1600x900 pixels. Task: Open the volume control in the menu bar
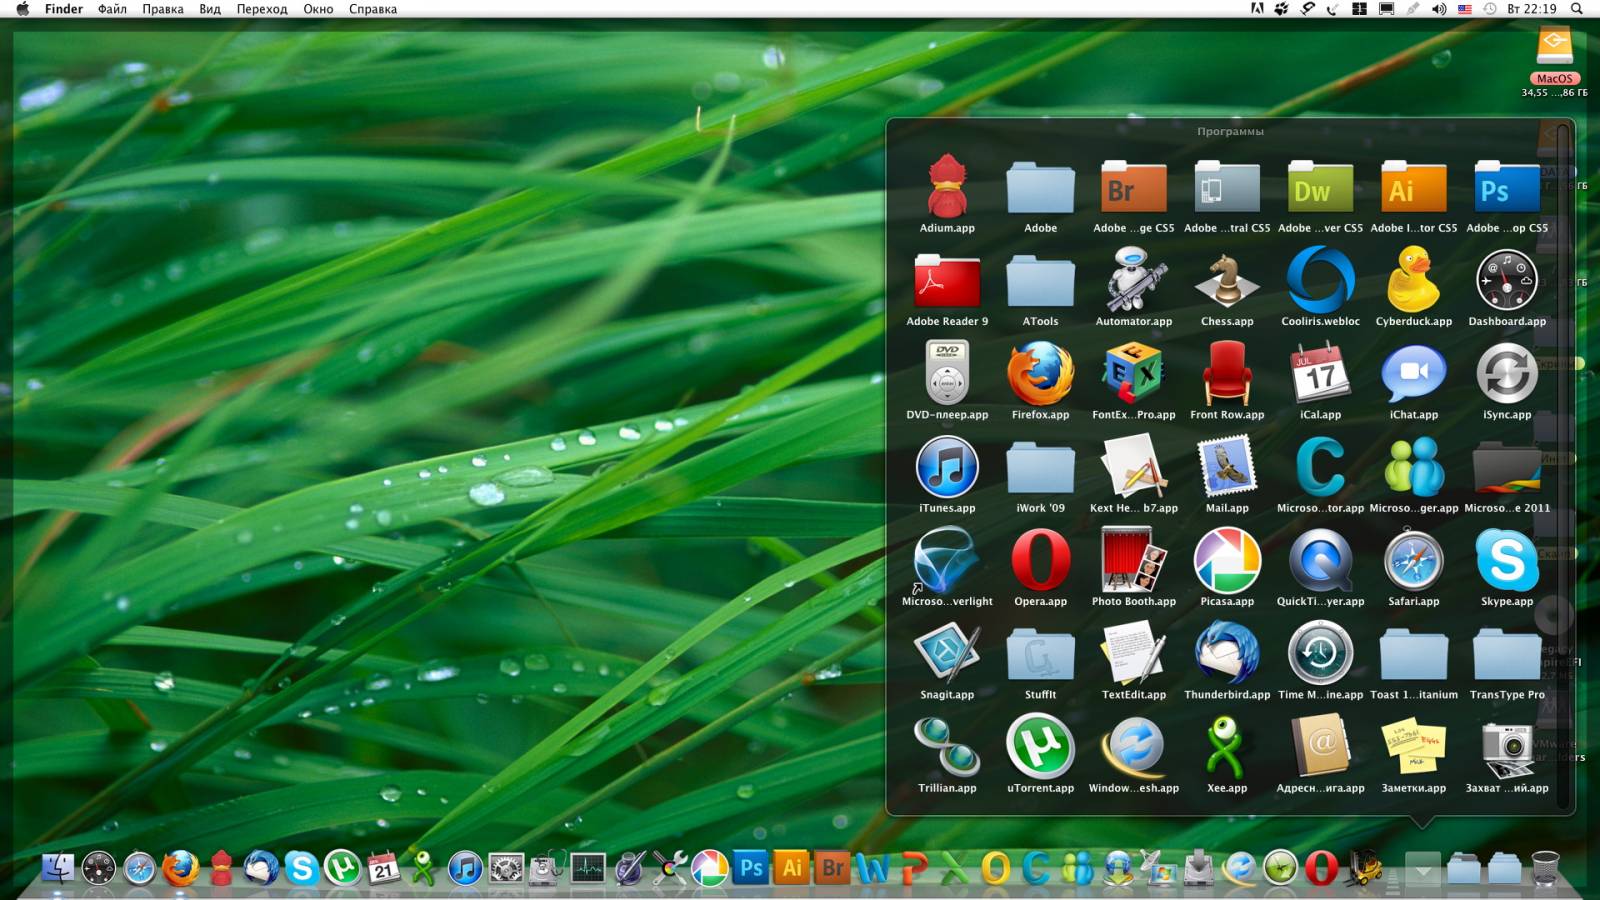1439,9
